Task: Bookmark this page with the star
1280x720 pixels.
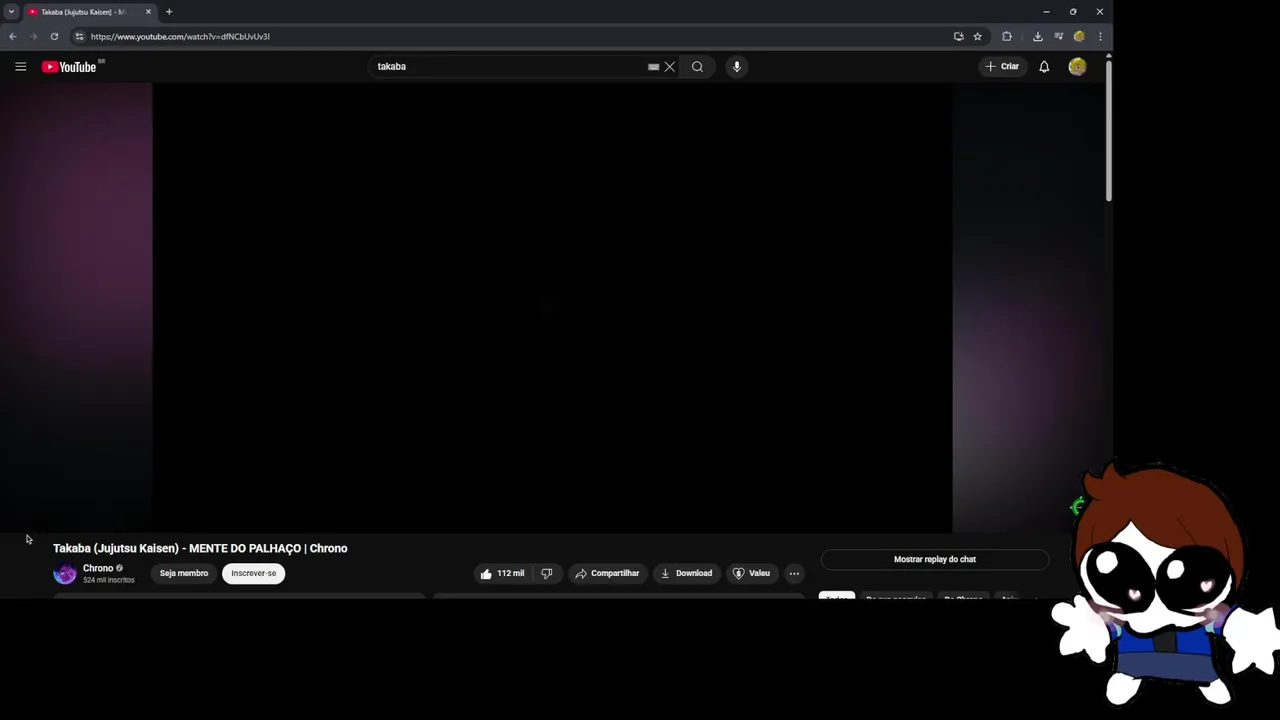Action: click(x=977, y=37)
